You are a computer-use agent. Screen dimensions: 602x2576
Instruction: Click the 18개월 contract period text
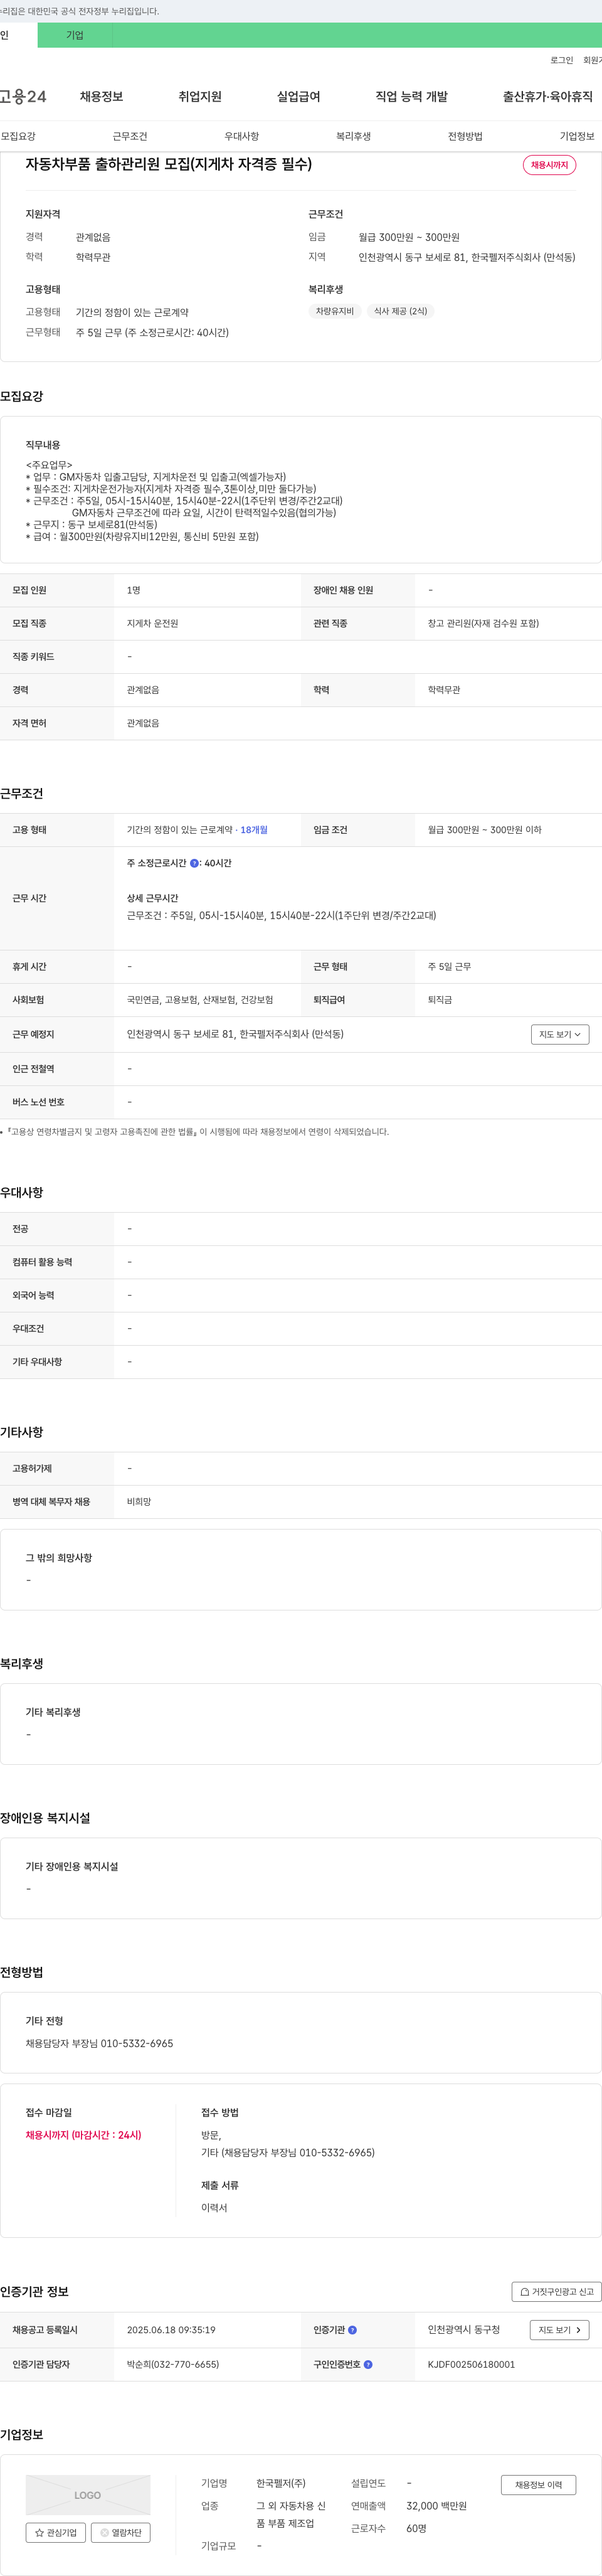[x=254, y=830]
